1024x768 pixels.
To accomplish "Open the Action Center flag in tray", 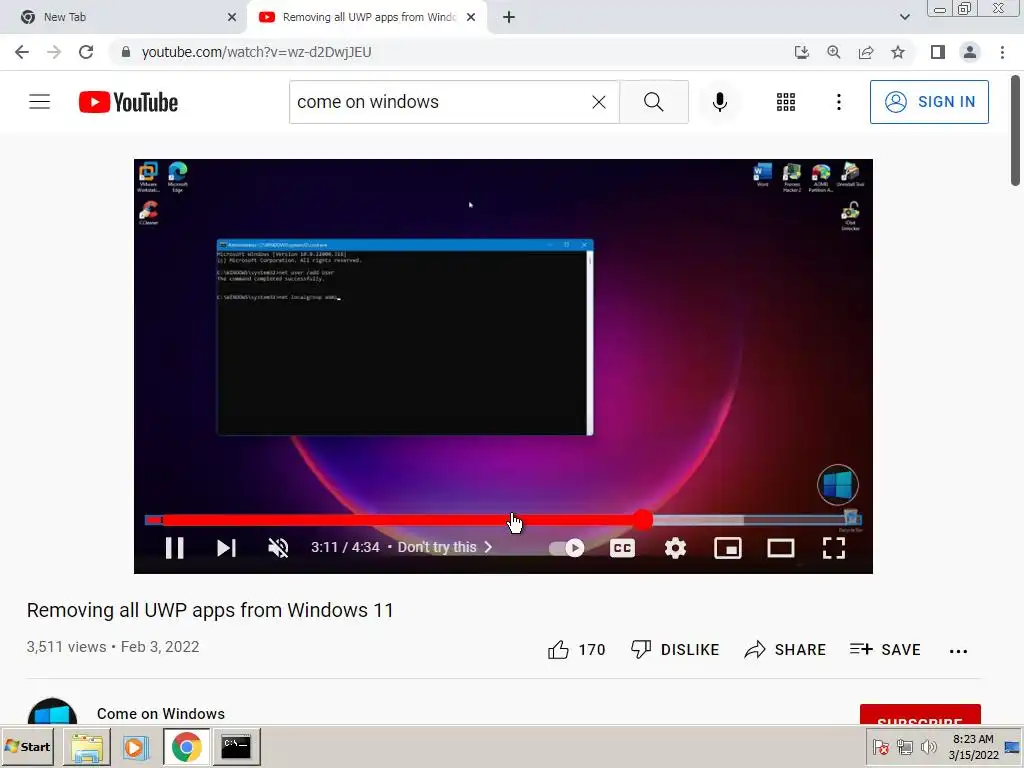I will point(880,747).
